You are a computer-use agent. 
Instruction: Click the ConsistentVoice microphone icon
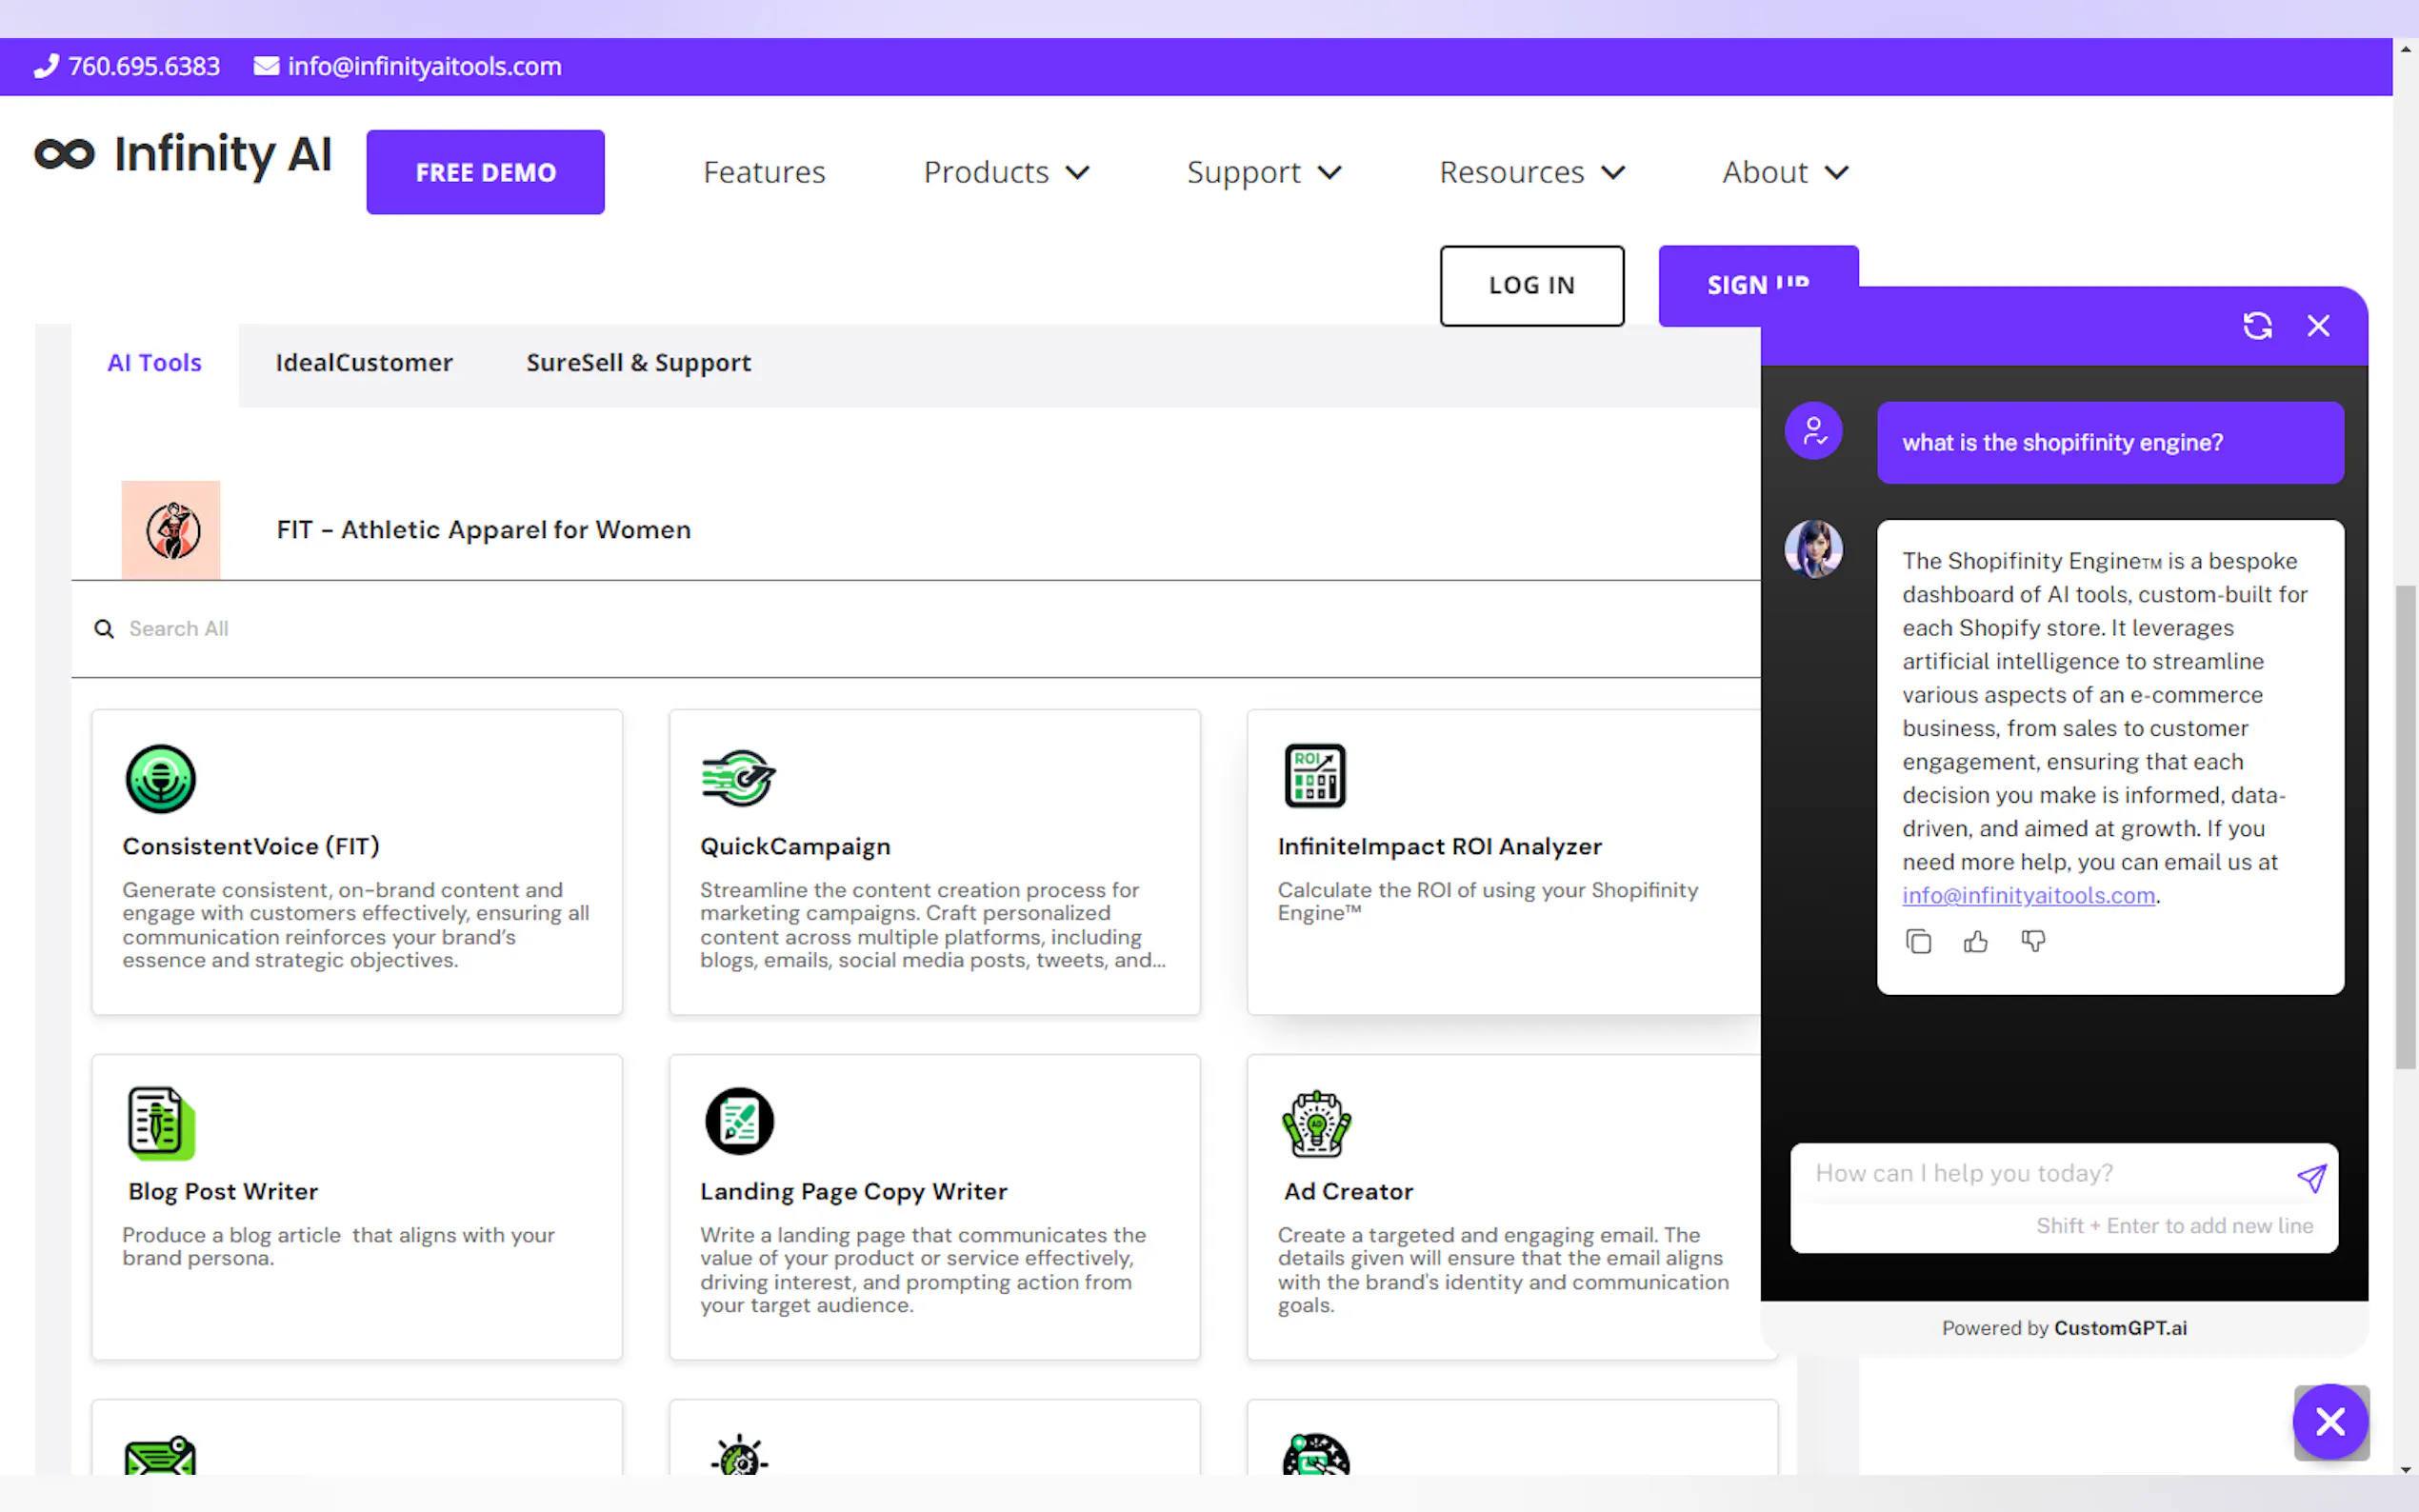click(x=160, y=778)
